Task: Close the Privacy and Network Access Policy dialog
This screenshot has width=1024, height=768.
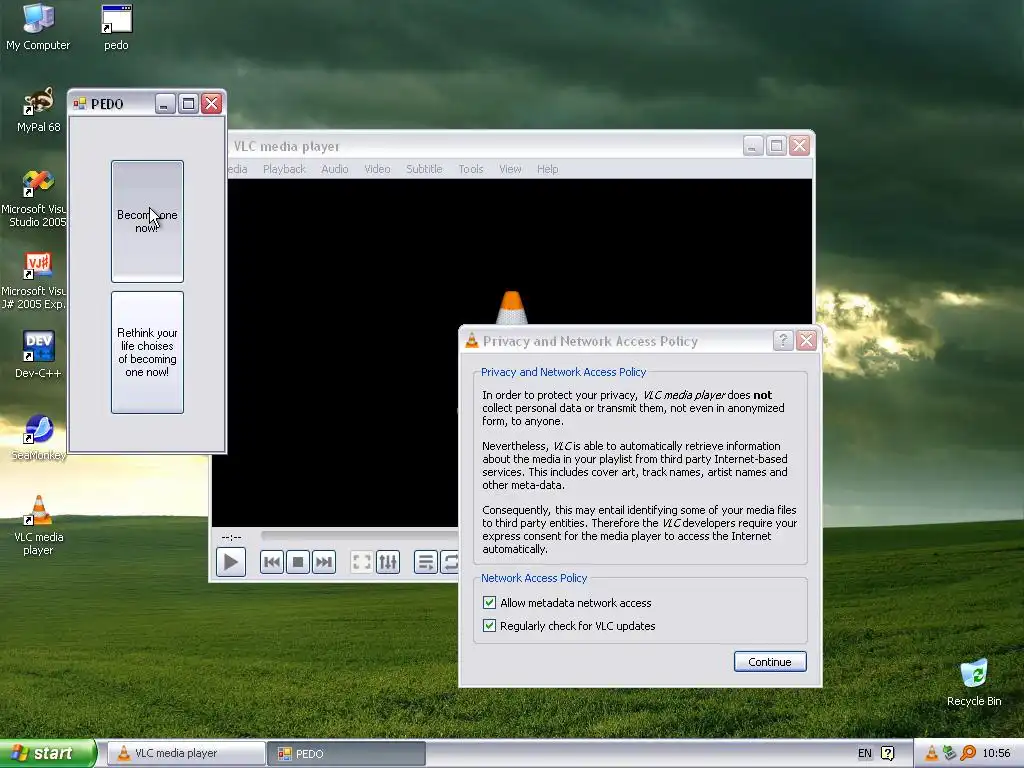Action: (x=807, y=340)
